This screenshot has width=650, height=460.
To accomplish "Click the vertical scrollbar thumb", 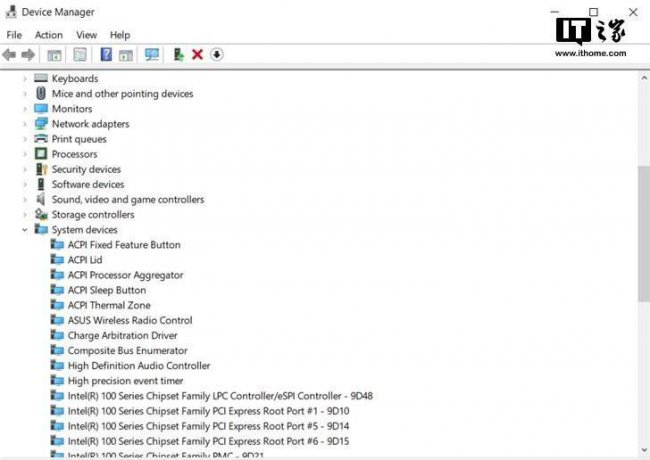I will (x=644, y=234).
